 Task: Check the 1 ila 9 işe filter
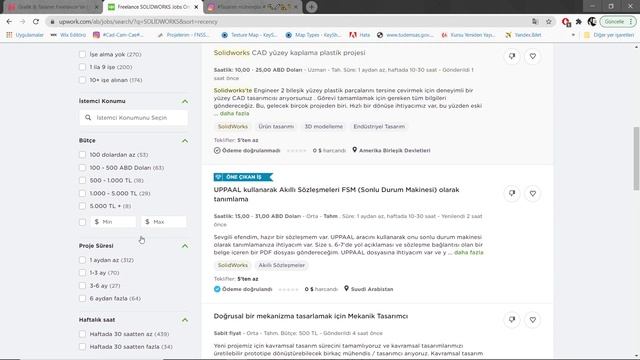(82, 67)
